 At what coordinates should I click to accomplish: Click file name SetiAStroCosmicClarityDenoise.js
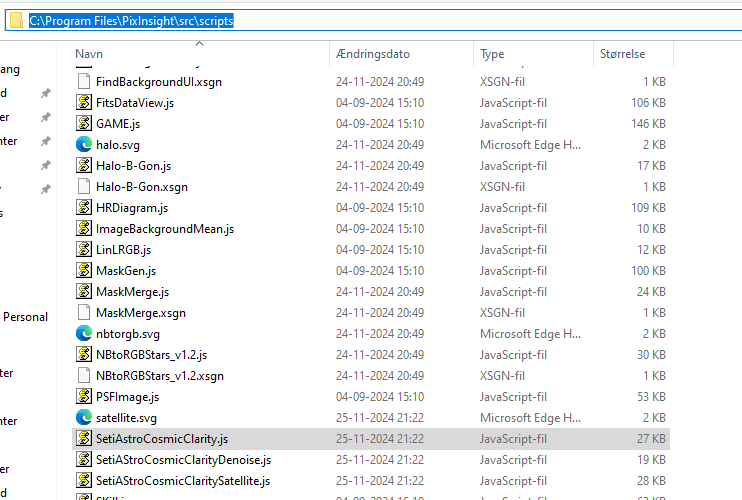[x=184, y=460]
